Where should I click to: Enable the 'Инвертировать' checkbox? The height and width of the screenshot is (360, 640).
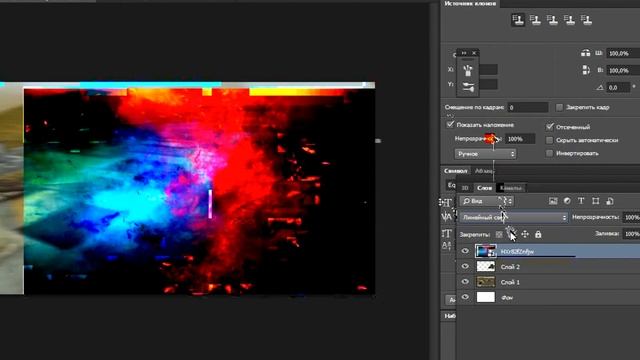549,153
